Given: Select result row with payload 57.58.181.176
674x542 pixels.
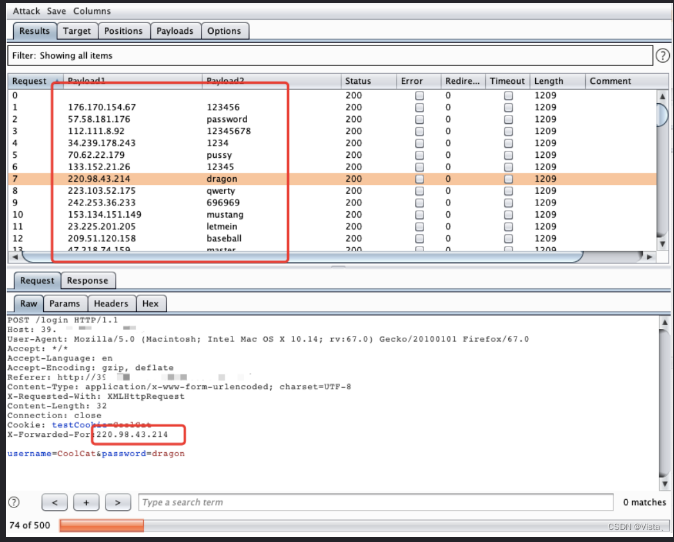Looking at the screenshot, I should tap(332, 119).
